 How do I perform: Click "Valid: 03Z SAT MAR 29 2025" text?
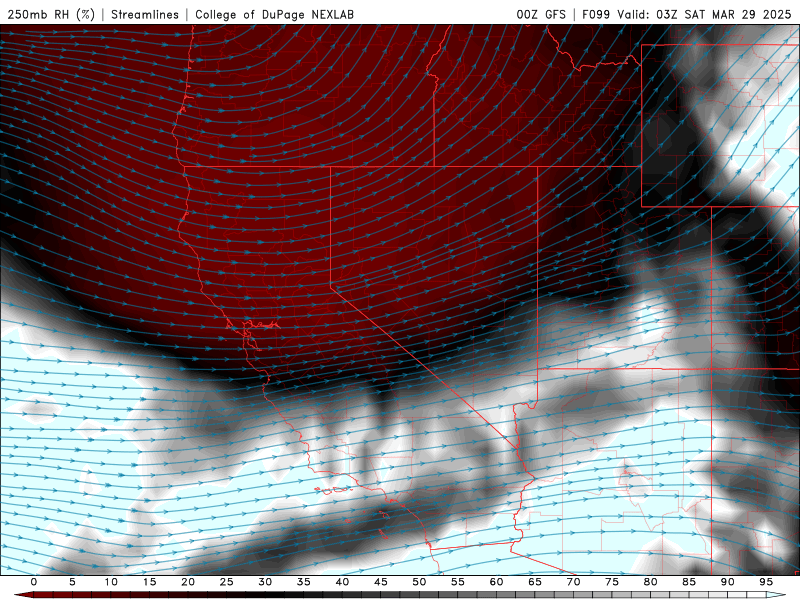(x=704, y=15)
